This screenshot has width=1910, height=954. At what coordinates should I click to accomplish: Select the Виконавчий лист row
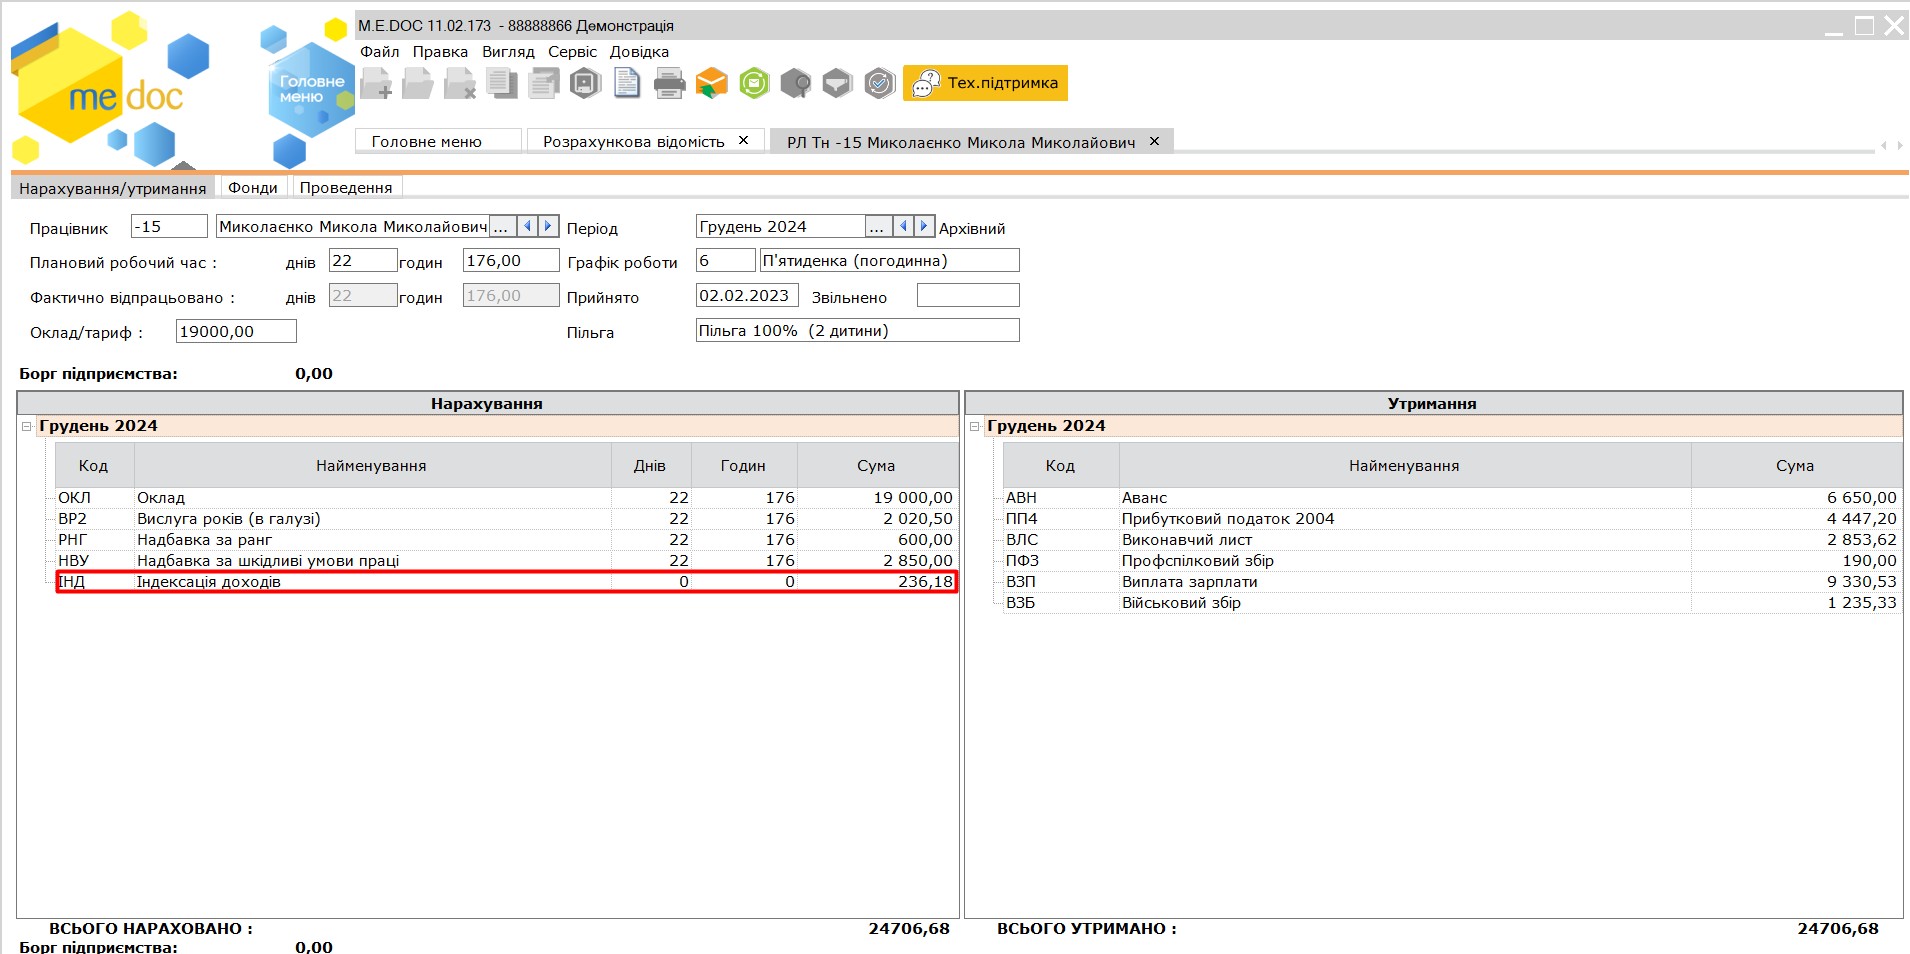click(x=1453, y=540)
